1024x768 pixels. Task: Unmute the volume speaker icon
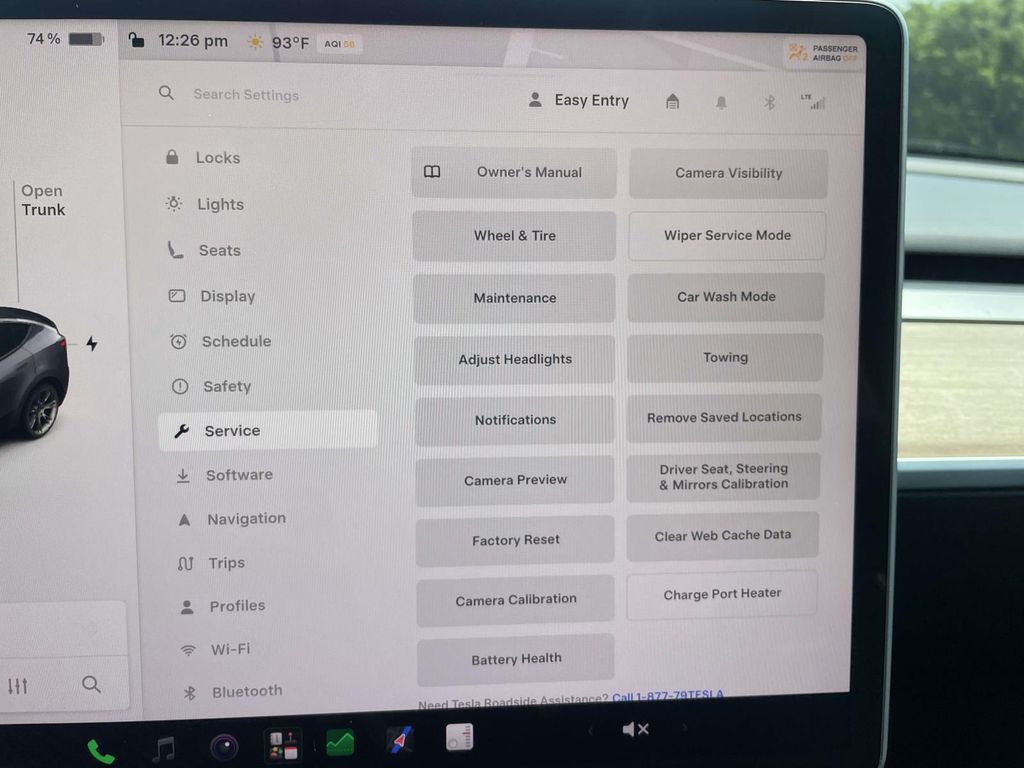(x=635, y=729)
